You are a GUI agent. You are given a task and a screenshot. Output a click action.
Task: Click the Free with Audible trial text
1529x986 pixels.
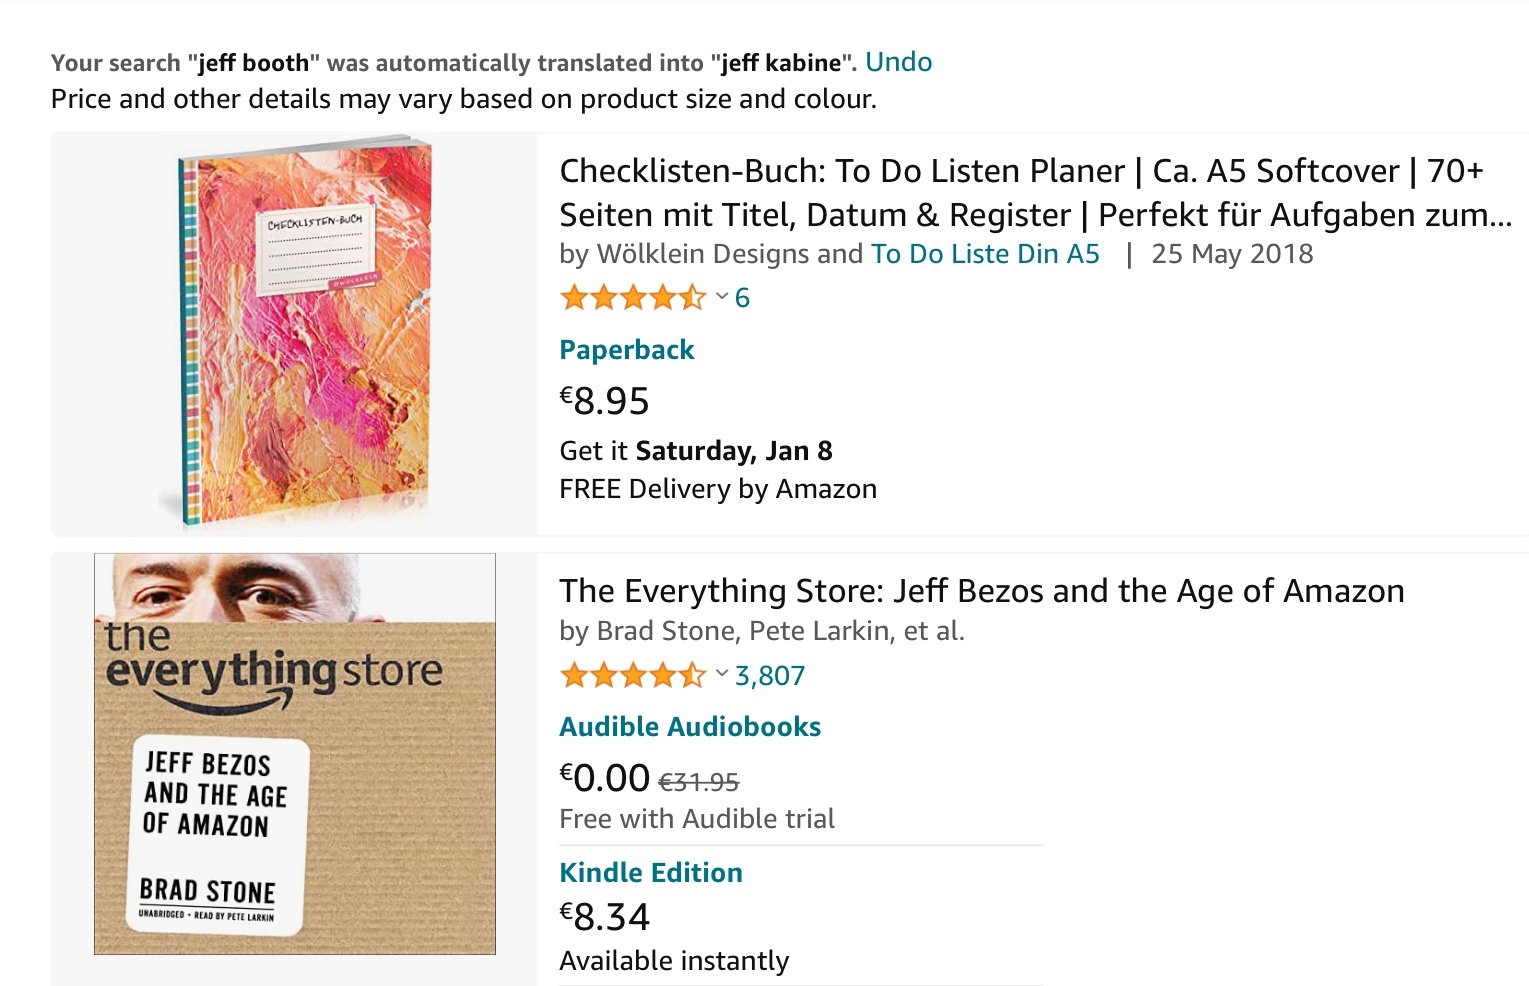pyautogui.click(x=696, y=819)
